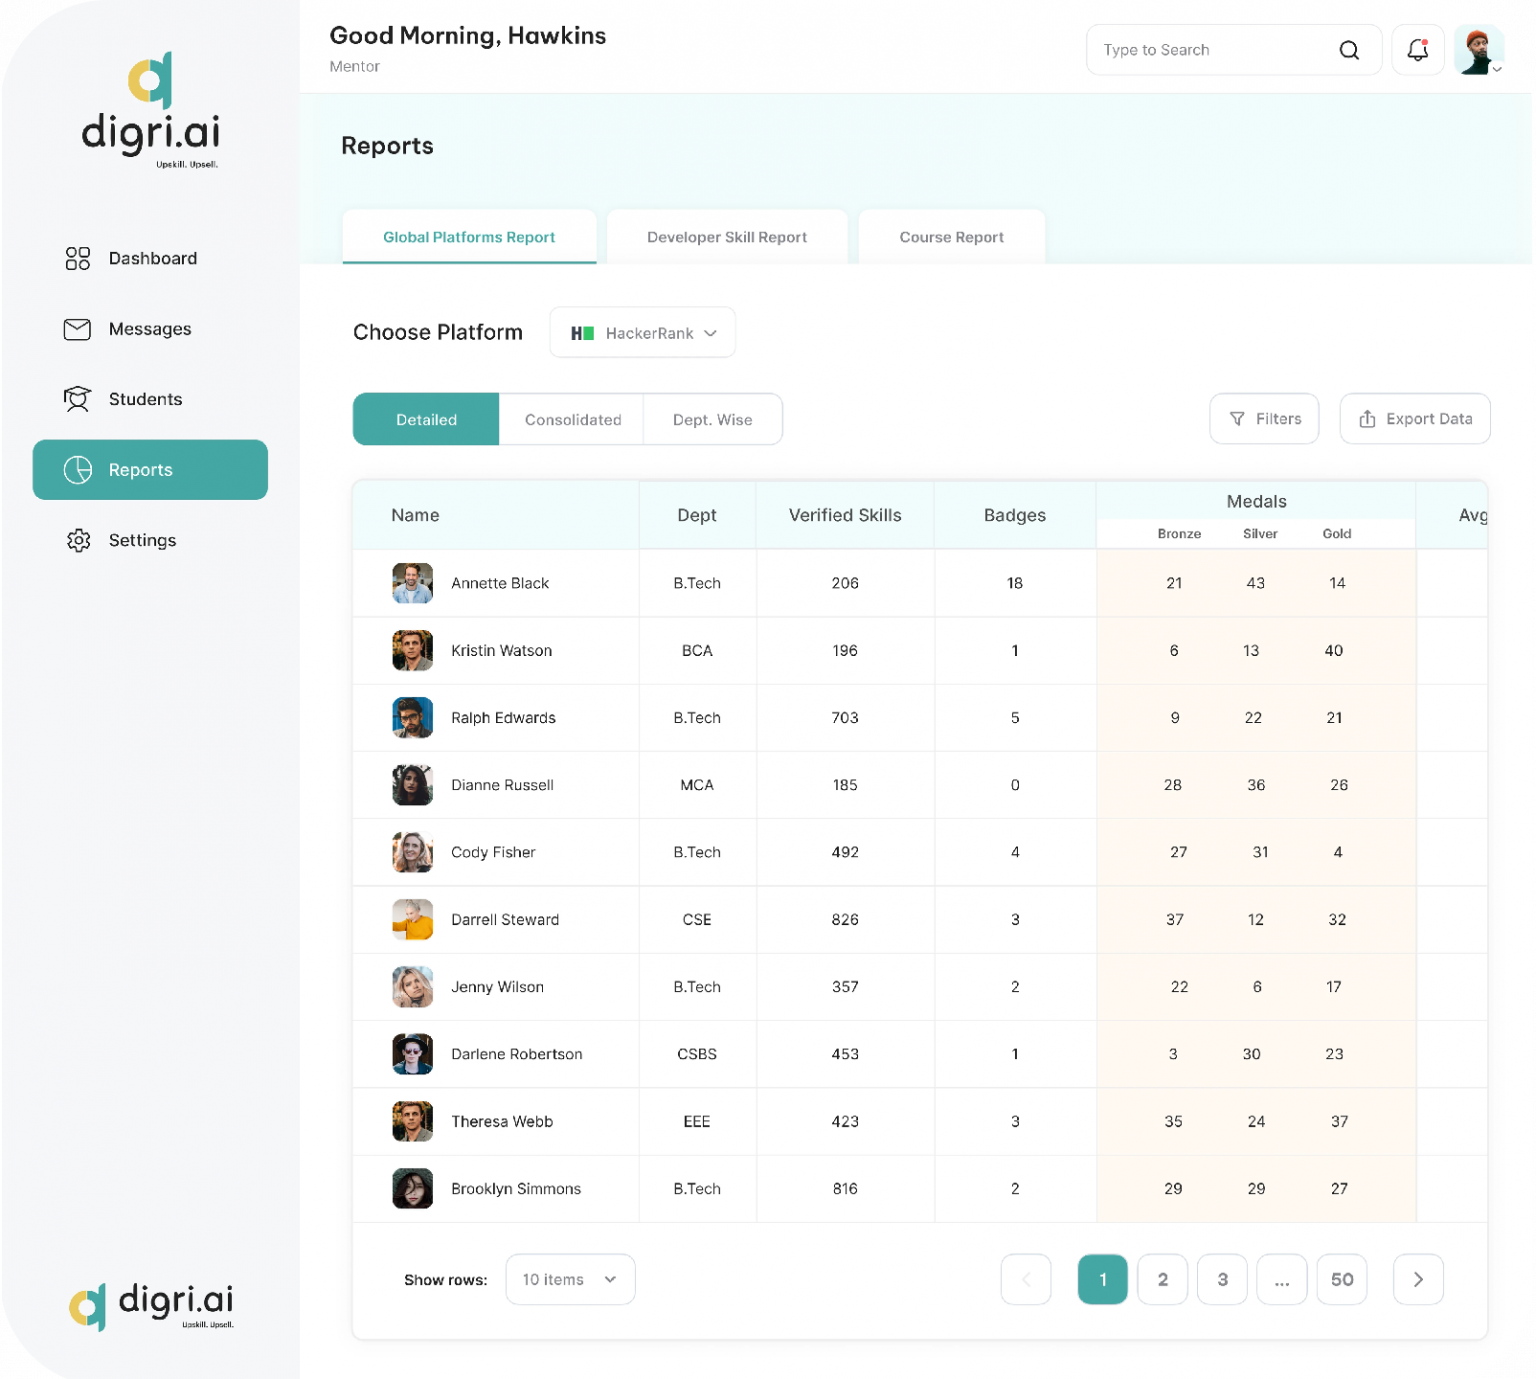
Task: Click the Export Data button
Action: (1415, 419)
